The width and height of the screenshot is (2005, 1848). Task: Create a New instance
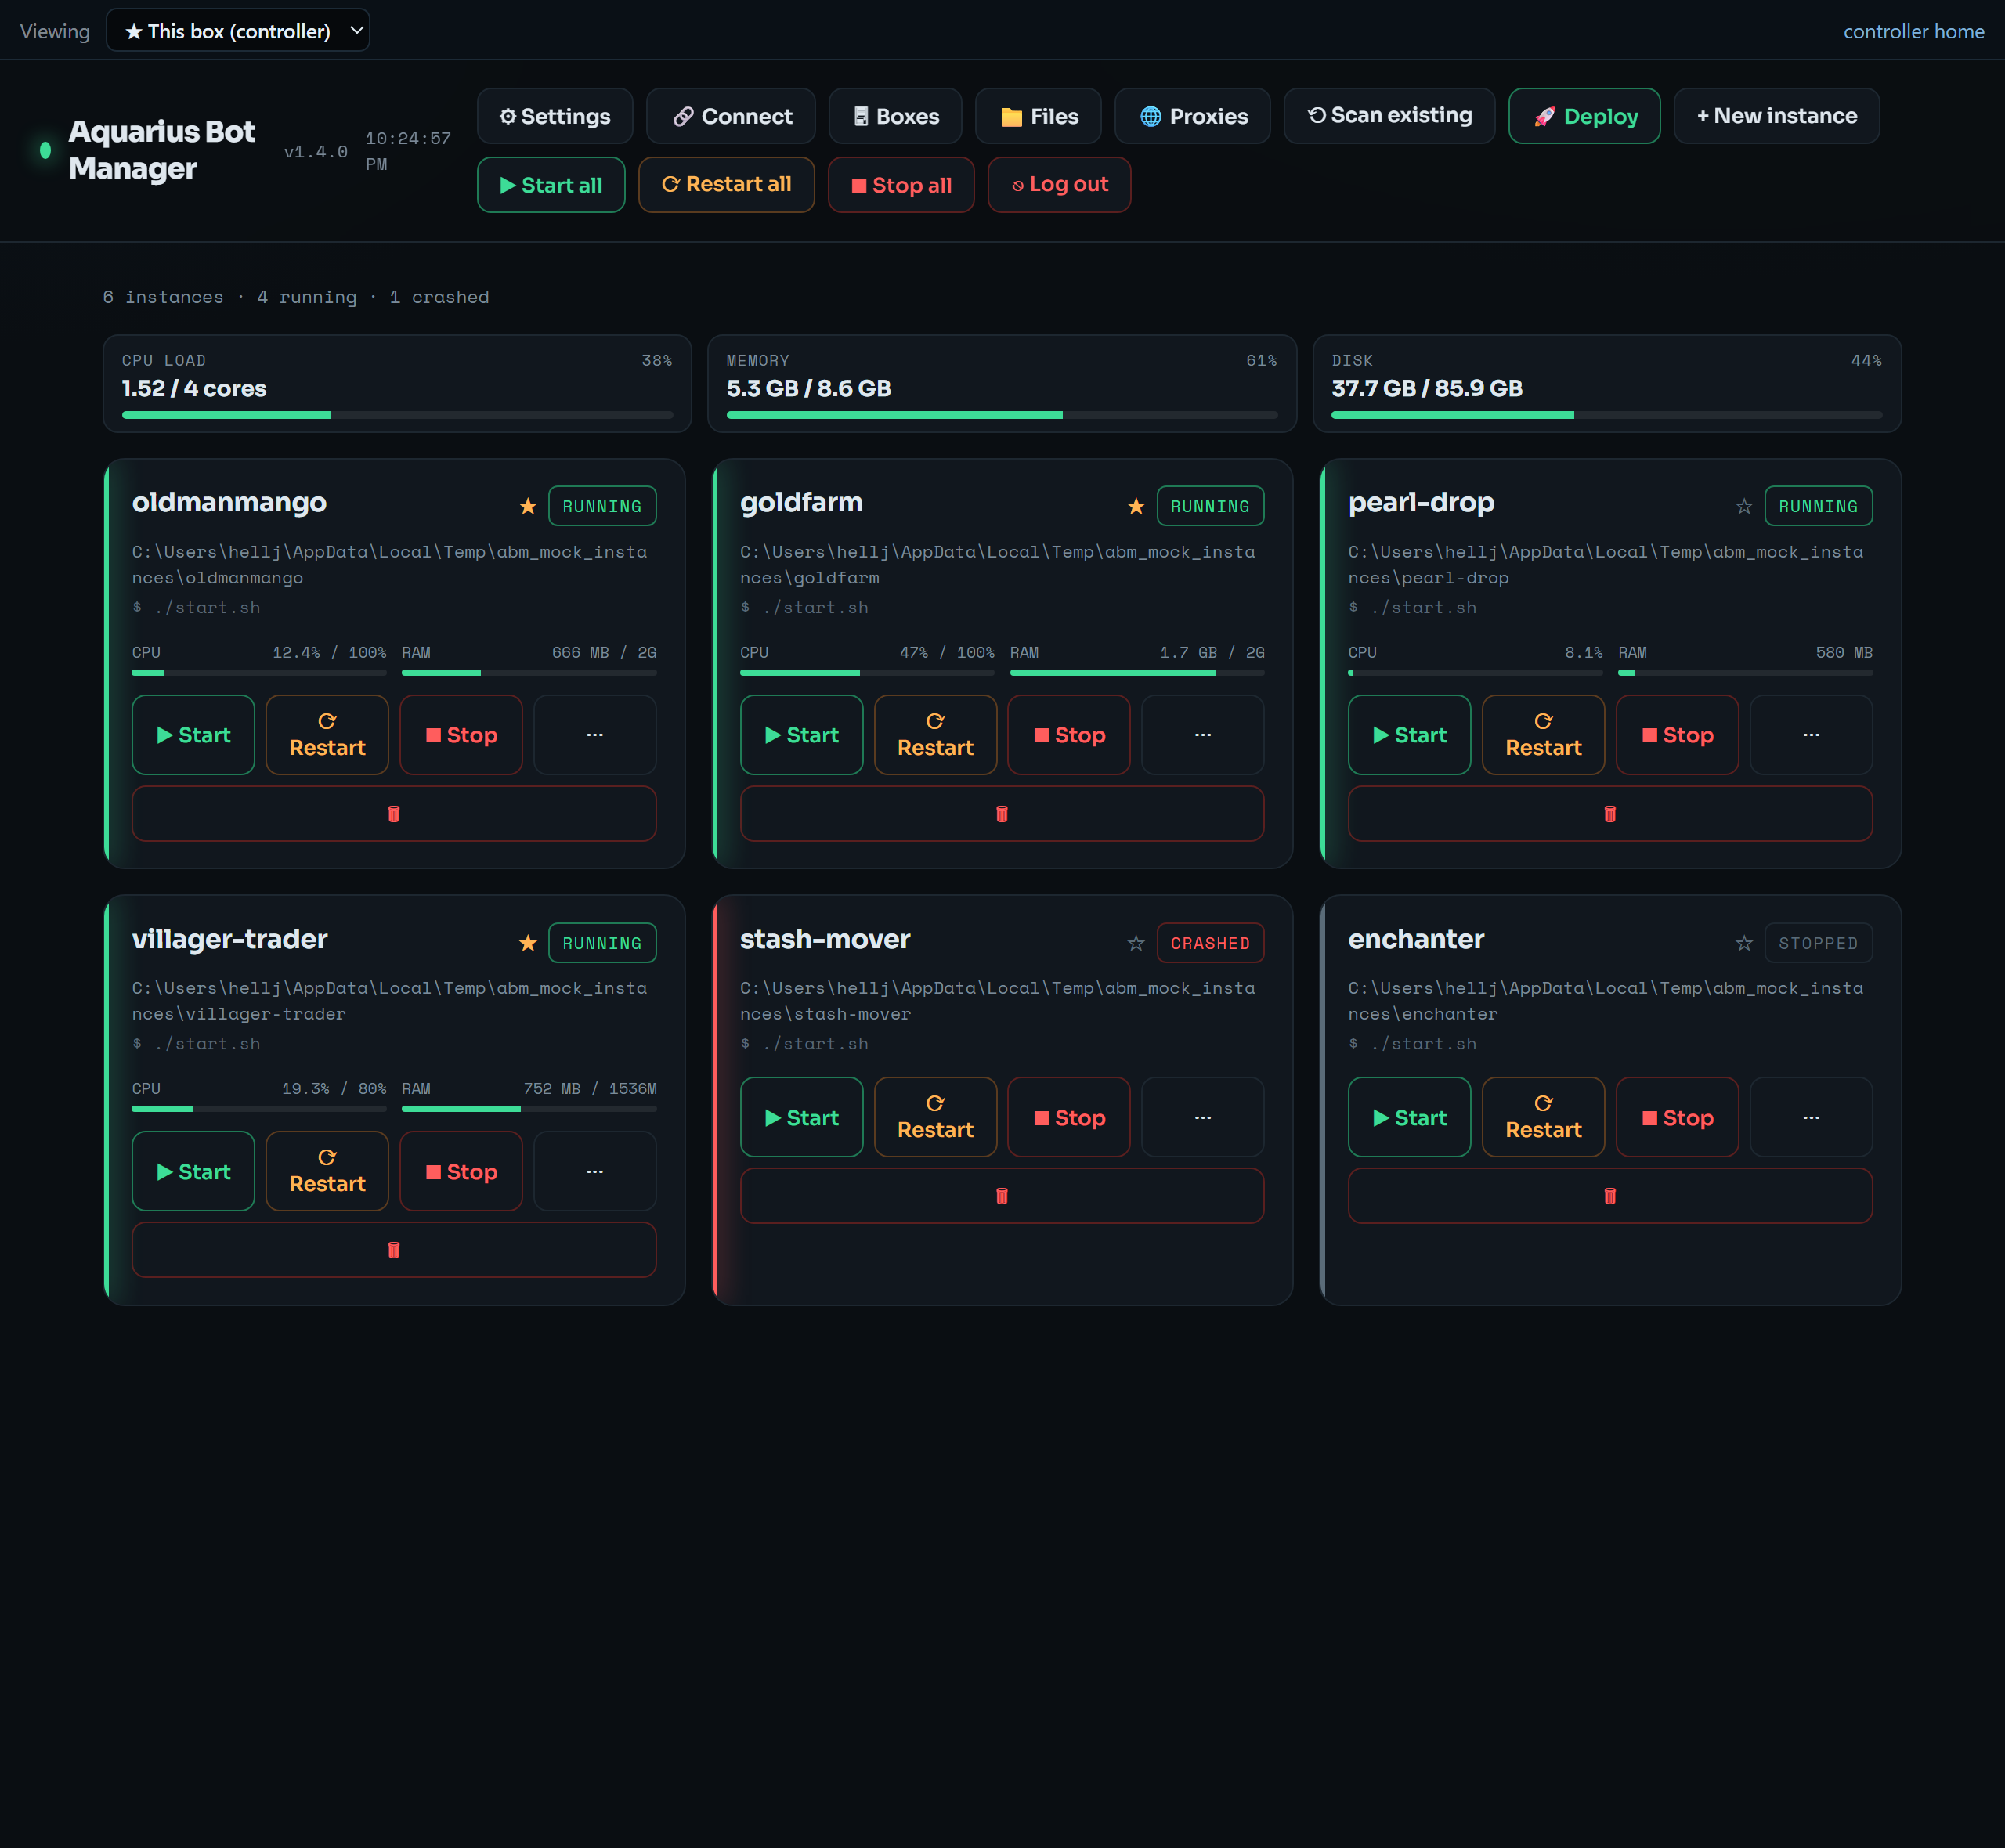(x=1776, y=116)
